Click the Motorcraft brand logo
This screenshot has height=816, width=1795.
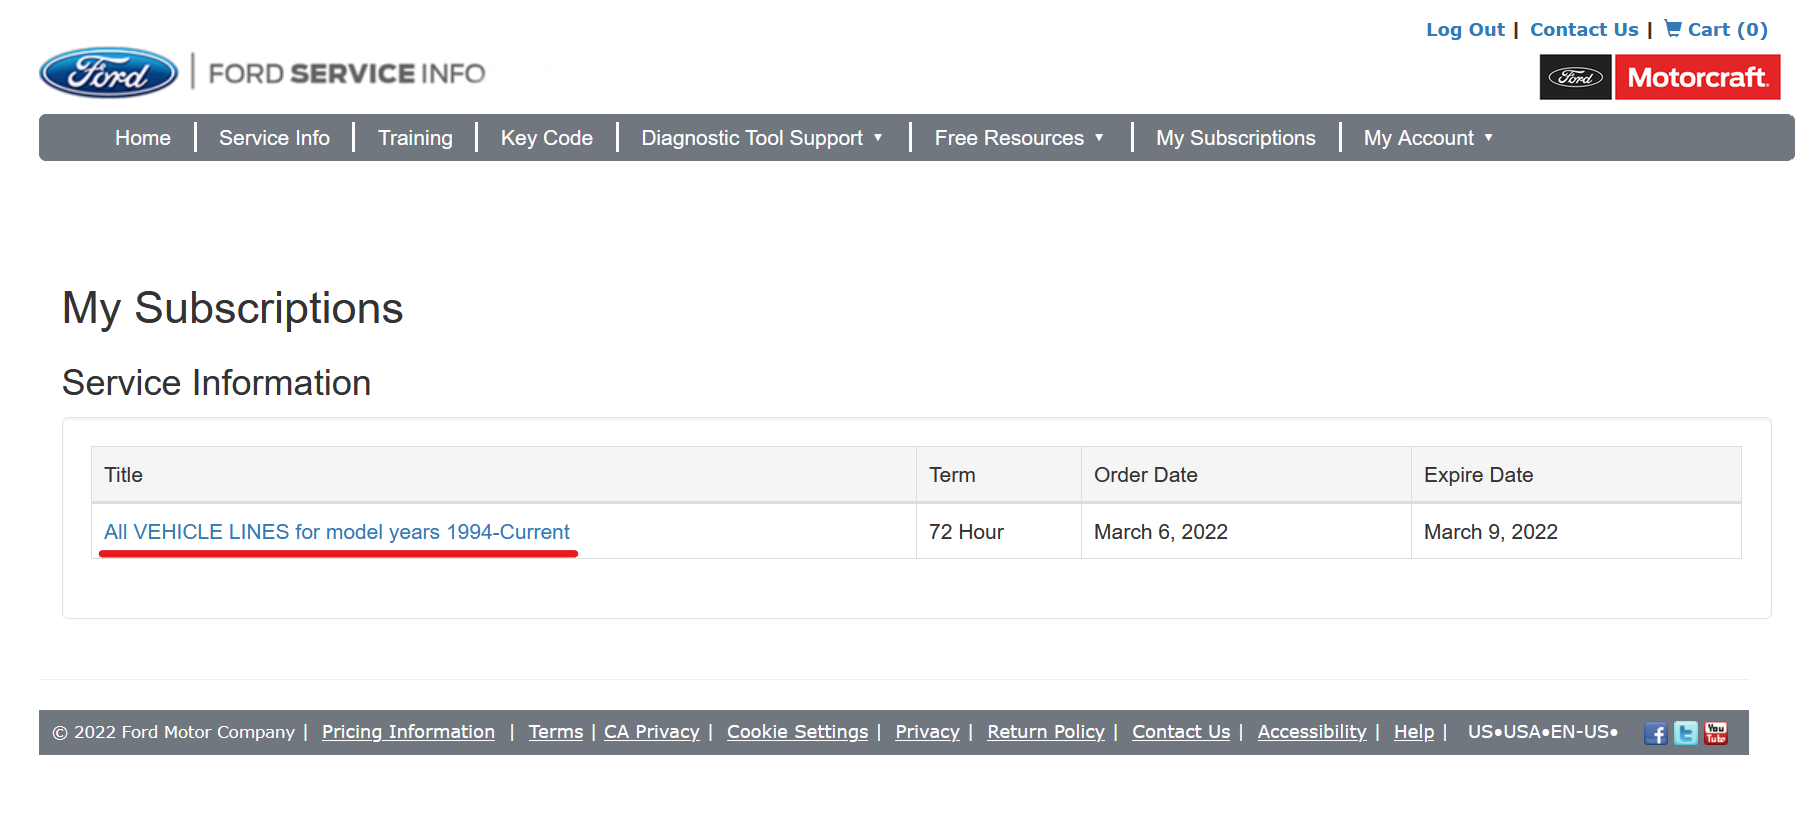tap(1697, 77)
